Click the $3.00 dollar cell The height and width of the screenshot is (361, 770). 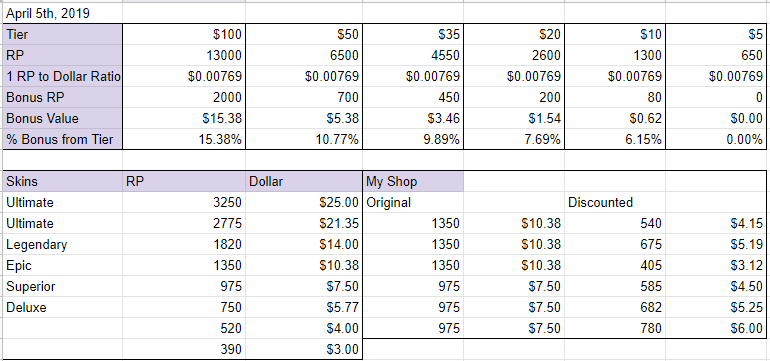[304, 350]
